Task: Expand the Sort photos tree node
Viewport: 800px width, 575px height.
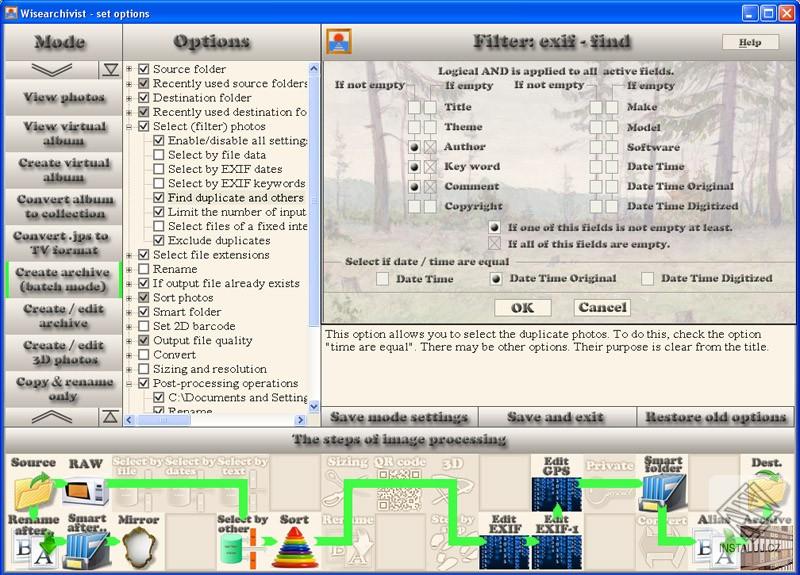Action: [x=129, y=297]
